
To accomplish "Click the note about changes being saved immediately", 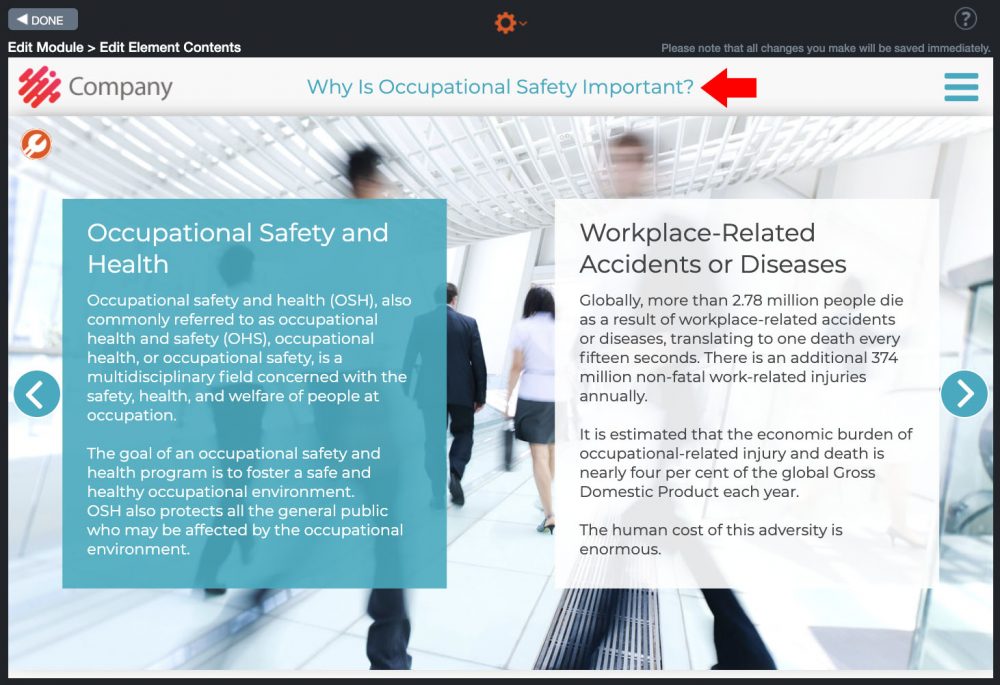I will (825, 48).
